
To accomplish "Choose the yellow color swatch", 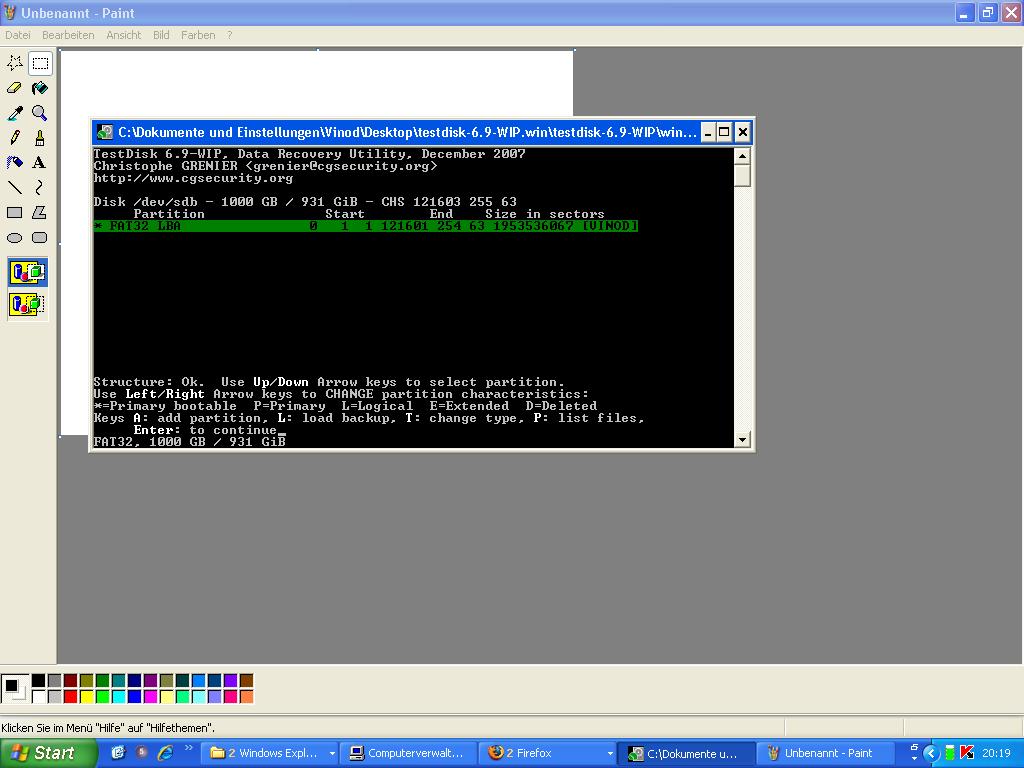I will pyautogui.click(x=87, y=697).
